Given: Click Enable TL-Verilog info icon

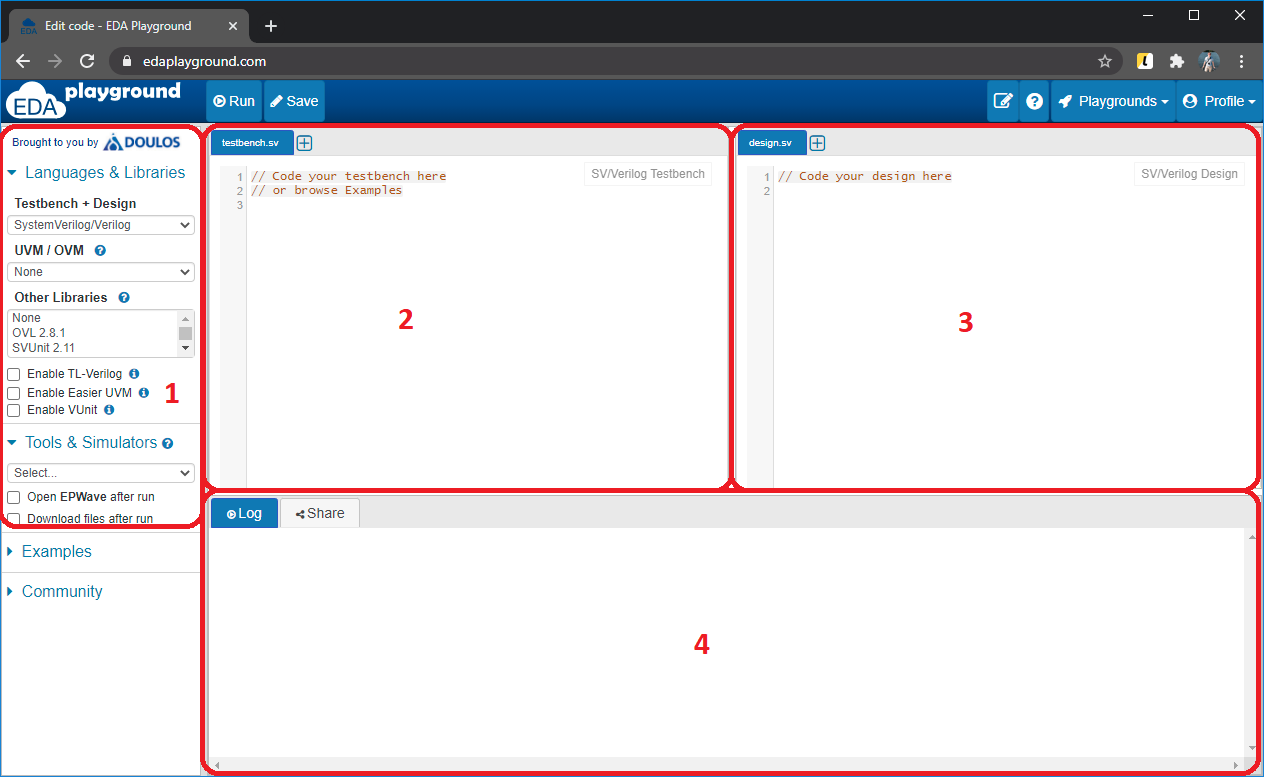Looking at the screenshot, I should coord(134,374).
